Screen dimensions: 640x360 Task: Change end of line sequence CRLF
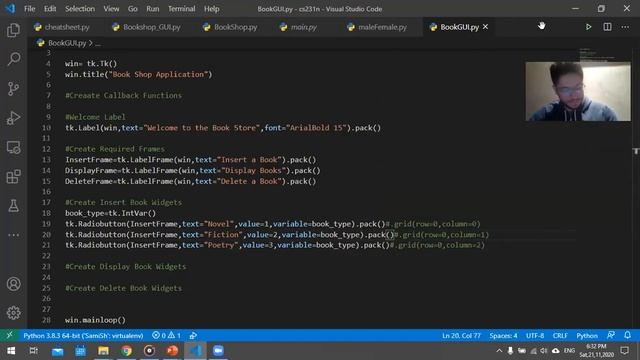[560, 335]
